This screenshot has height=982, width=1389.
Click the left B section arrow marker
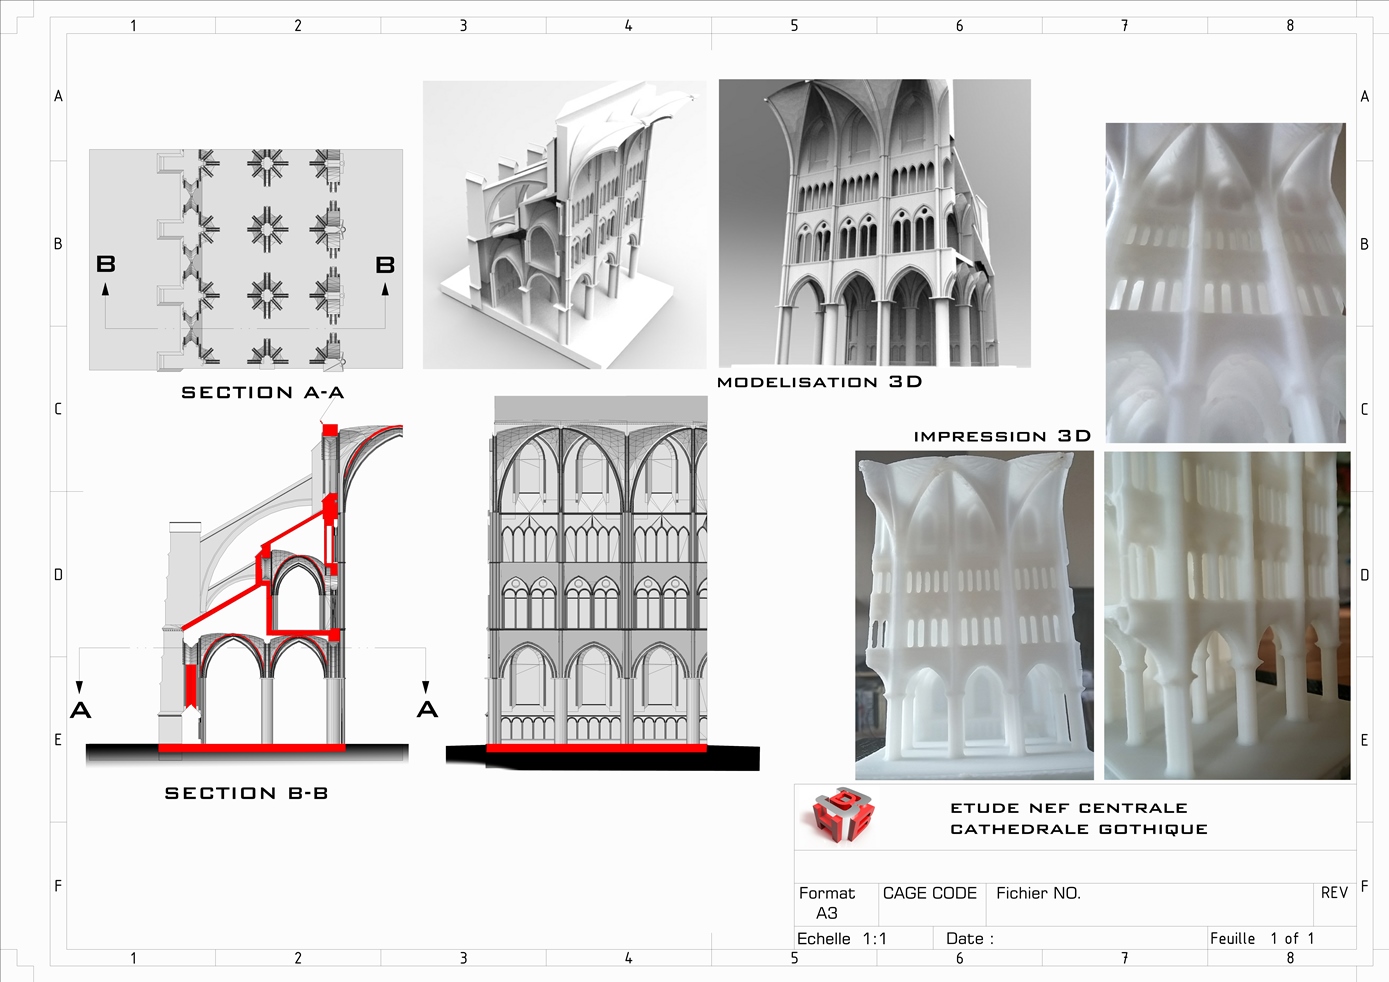(105, 275)
